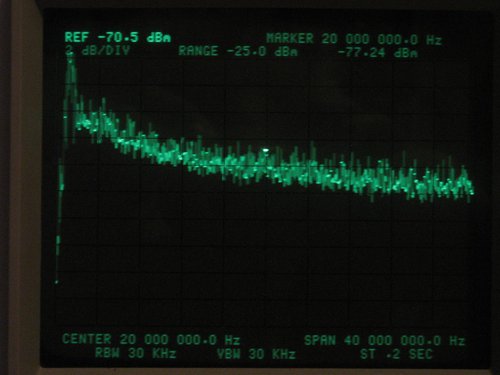
Task: Click the trace start dot at lower left
Action: click(56, 282)
